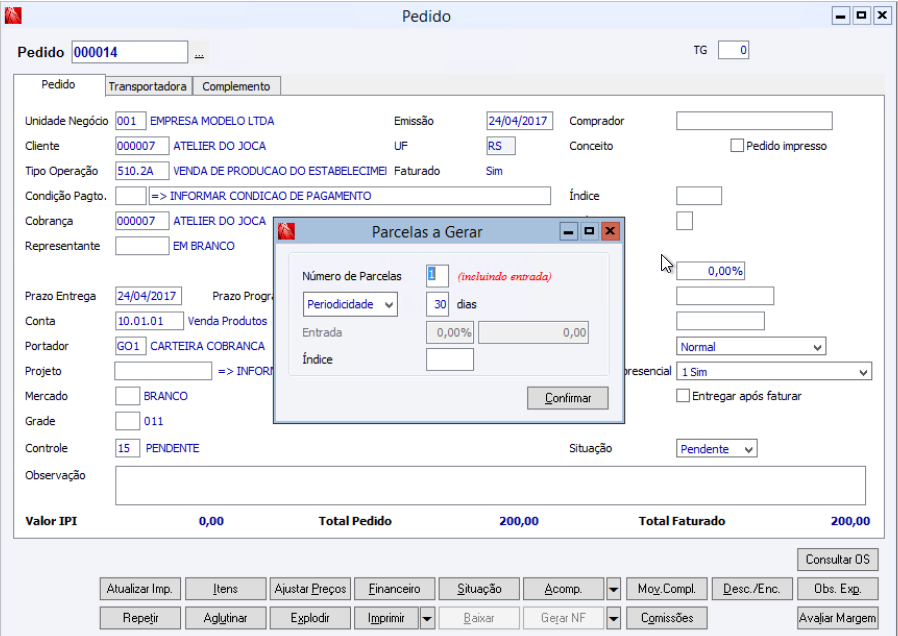Screen dimensions: 898x636
Task: Switch to the Complemento tab
Action: tap(236, 86)
